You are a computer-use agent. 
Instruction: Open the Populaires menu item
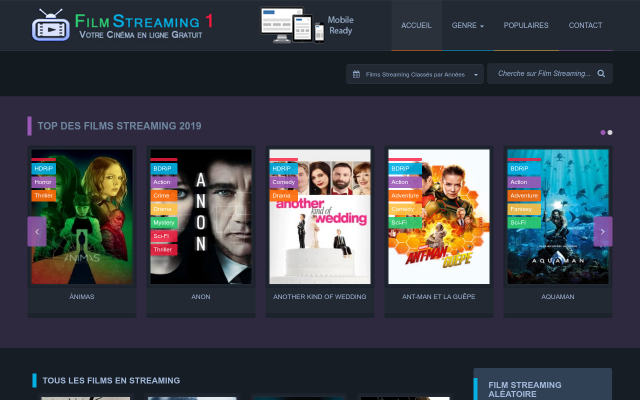tap(526, 25)
